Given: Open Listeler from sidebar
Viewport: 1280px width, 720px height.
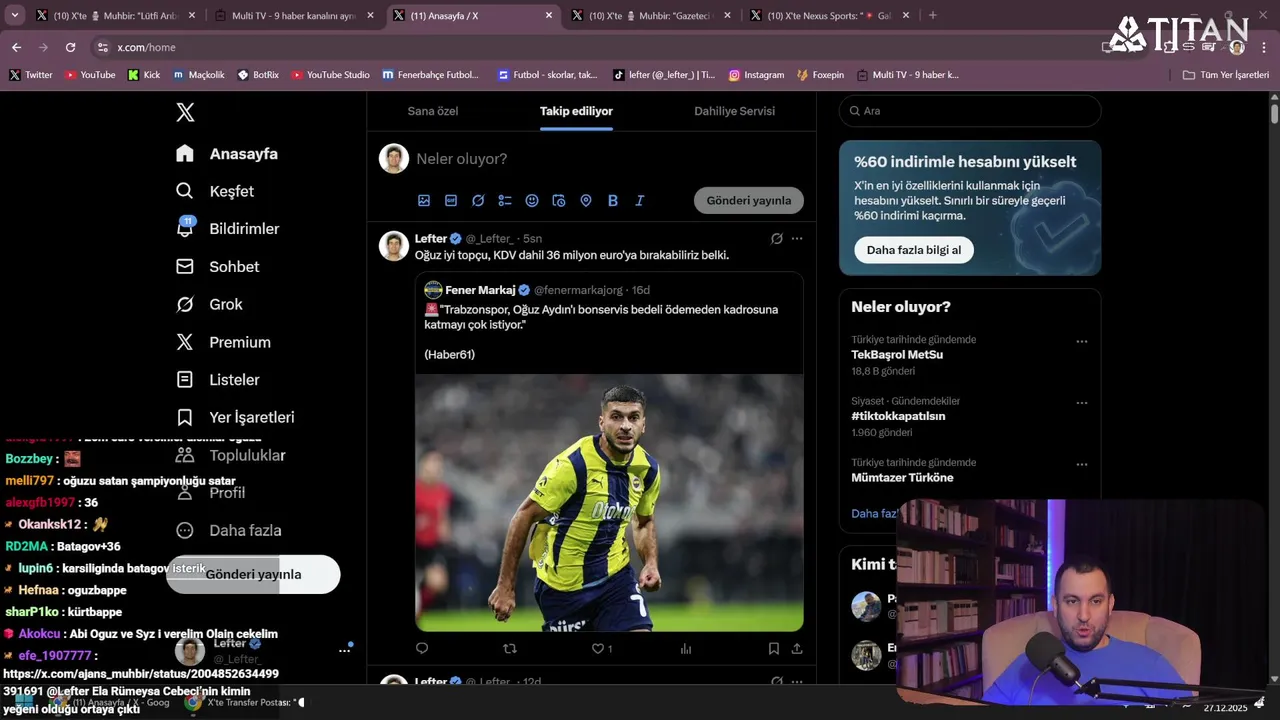Looking at the screenshot, I should point(217,380).
